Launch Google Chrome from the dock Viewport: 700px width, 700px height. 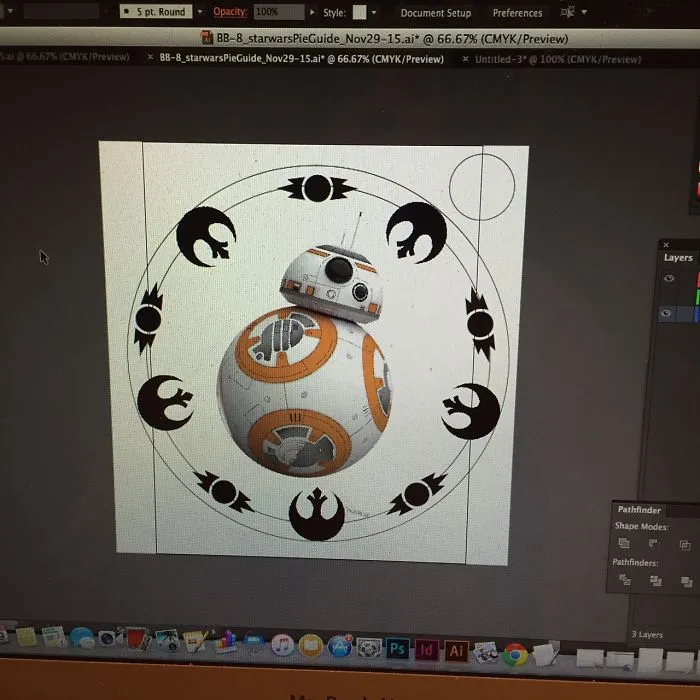coord(515,654)
